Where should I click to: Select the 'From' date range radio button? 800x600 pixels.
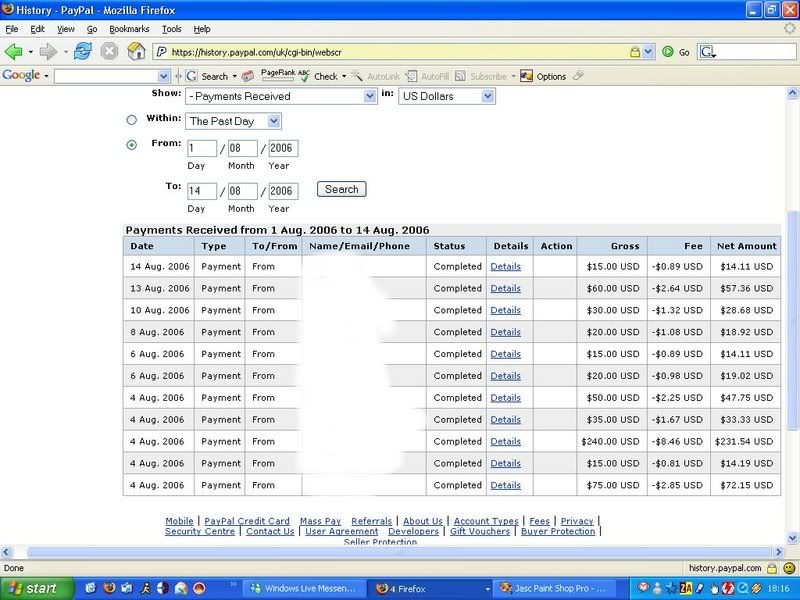tap(132, 145)
